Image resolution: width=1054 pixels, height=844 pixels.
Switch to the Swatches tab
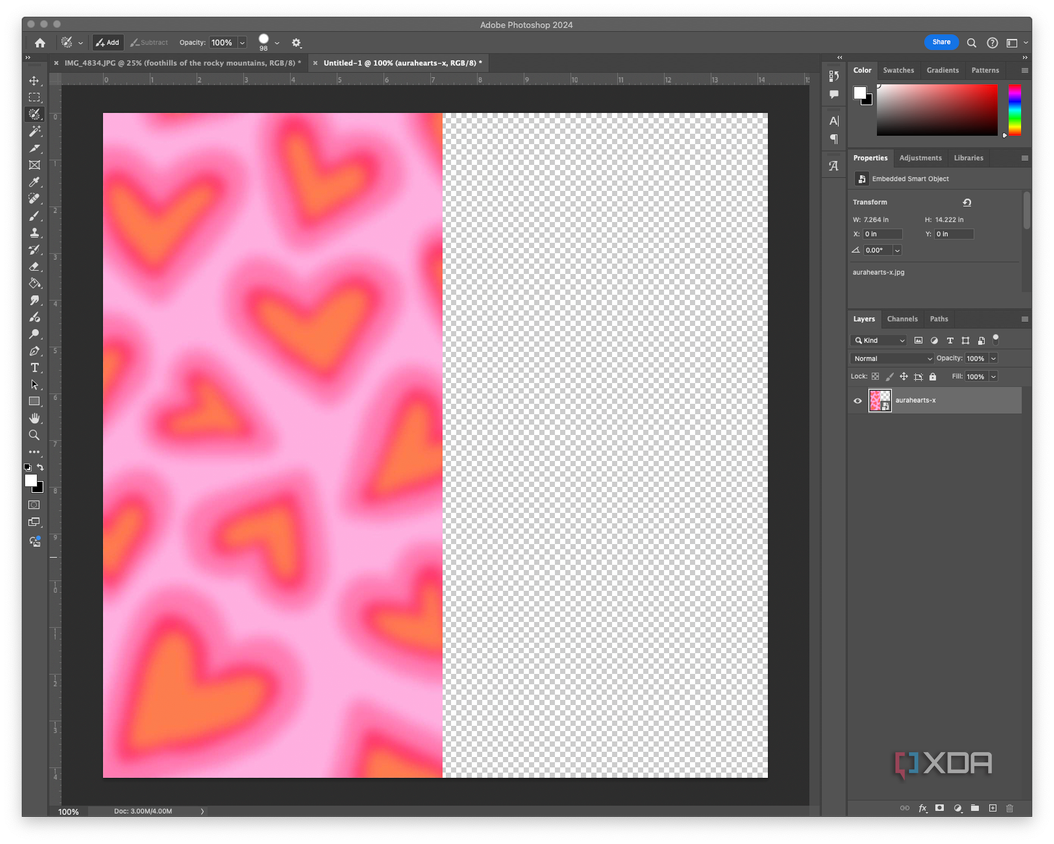point(898,70)
